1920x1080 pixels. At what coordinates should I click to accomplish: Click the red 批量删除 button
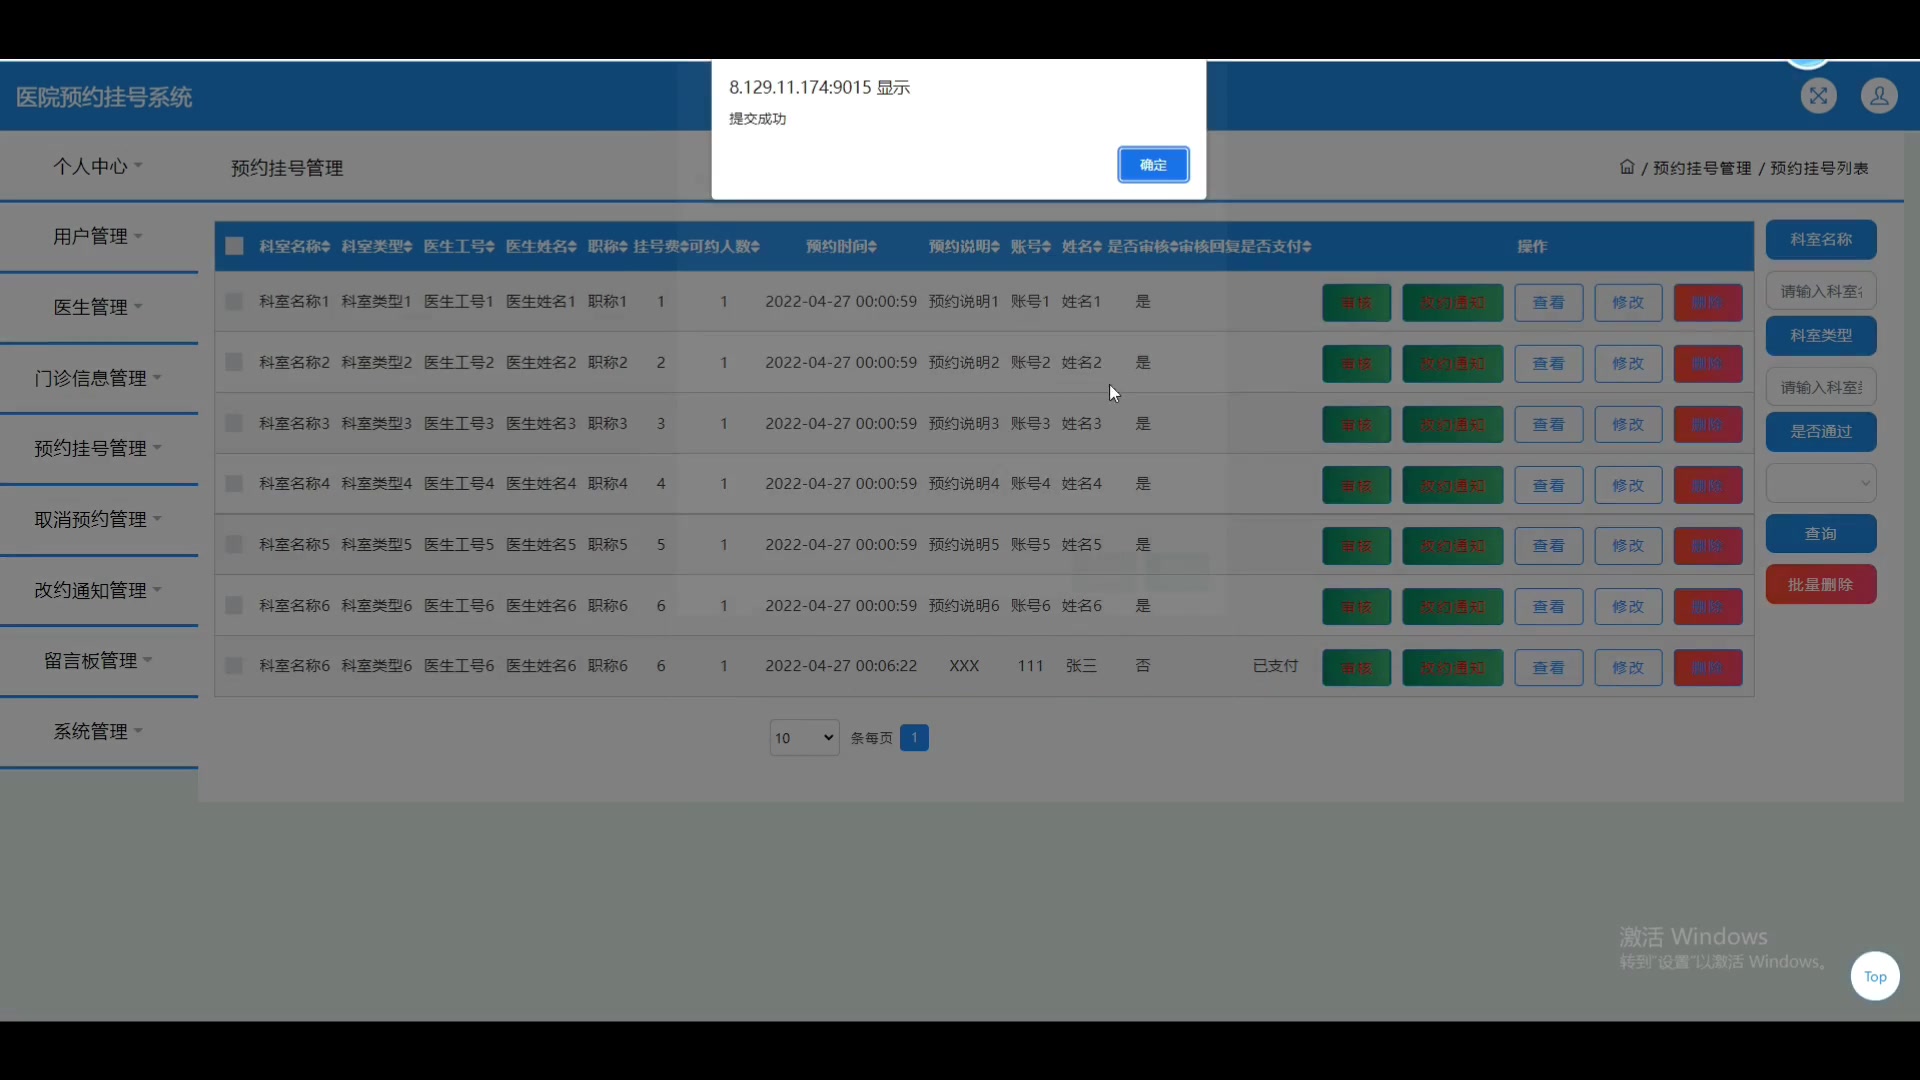1821,584
